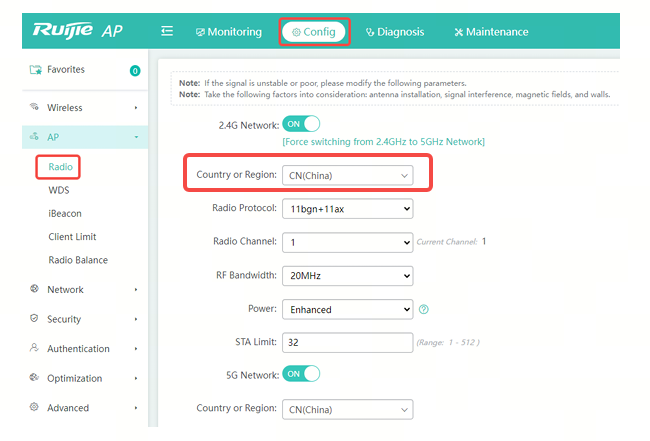Toggle the 2.4G Network switch
Image resolution: width=650 pixels, height=441 pixels.
(x=301, y=124)
